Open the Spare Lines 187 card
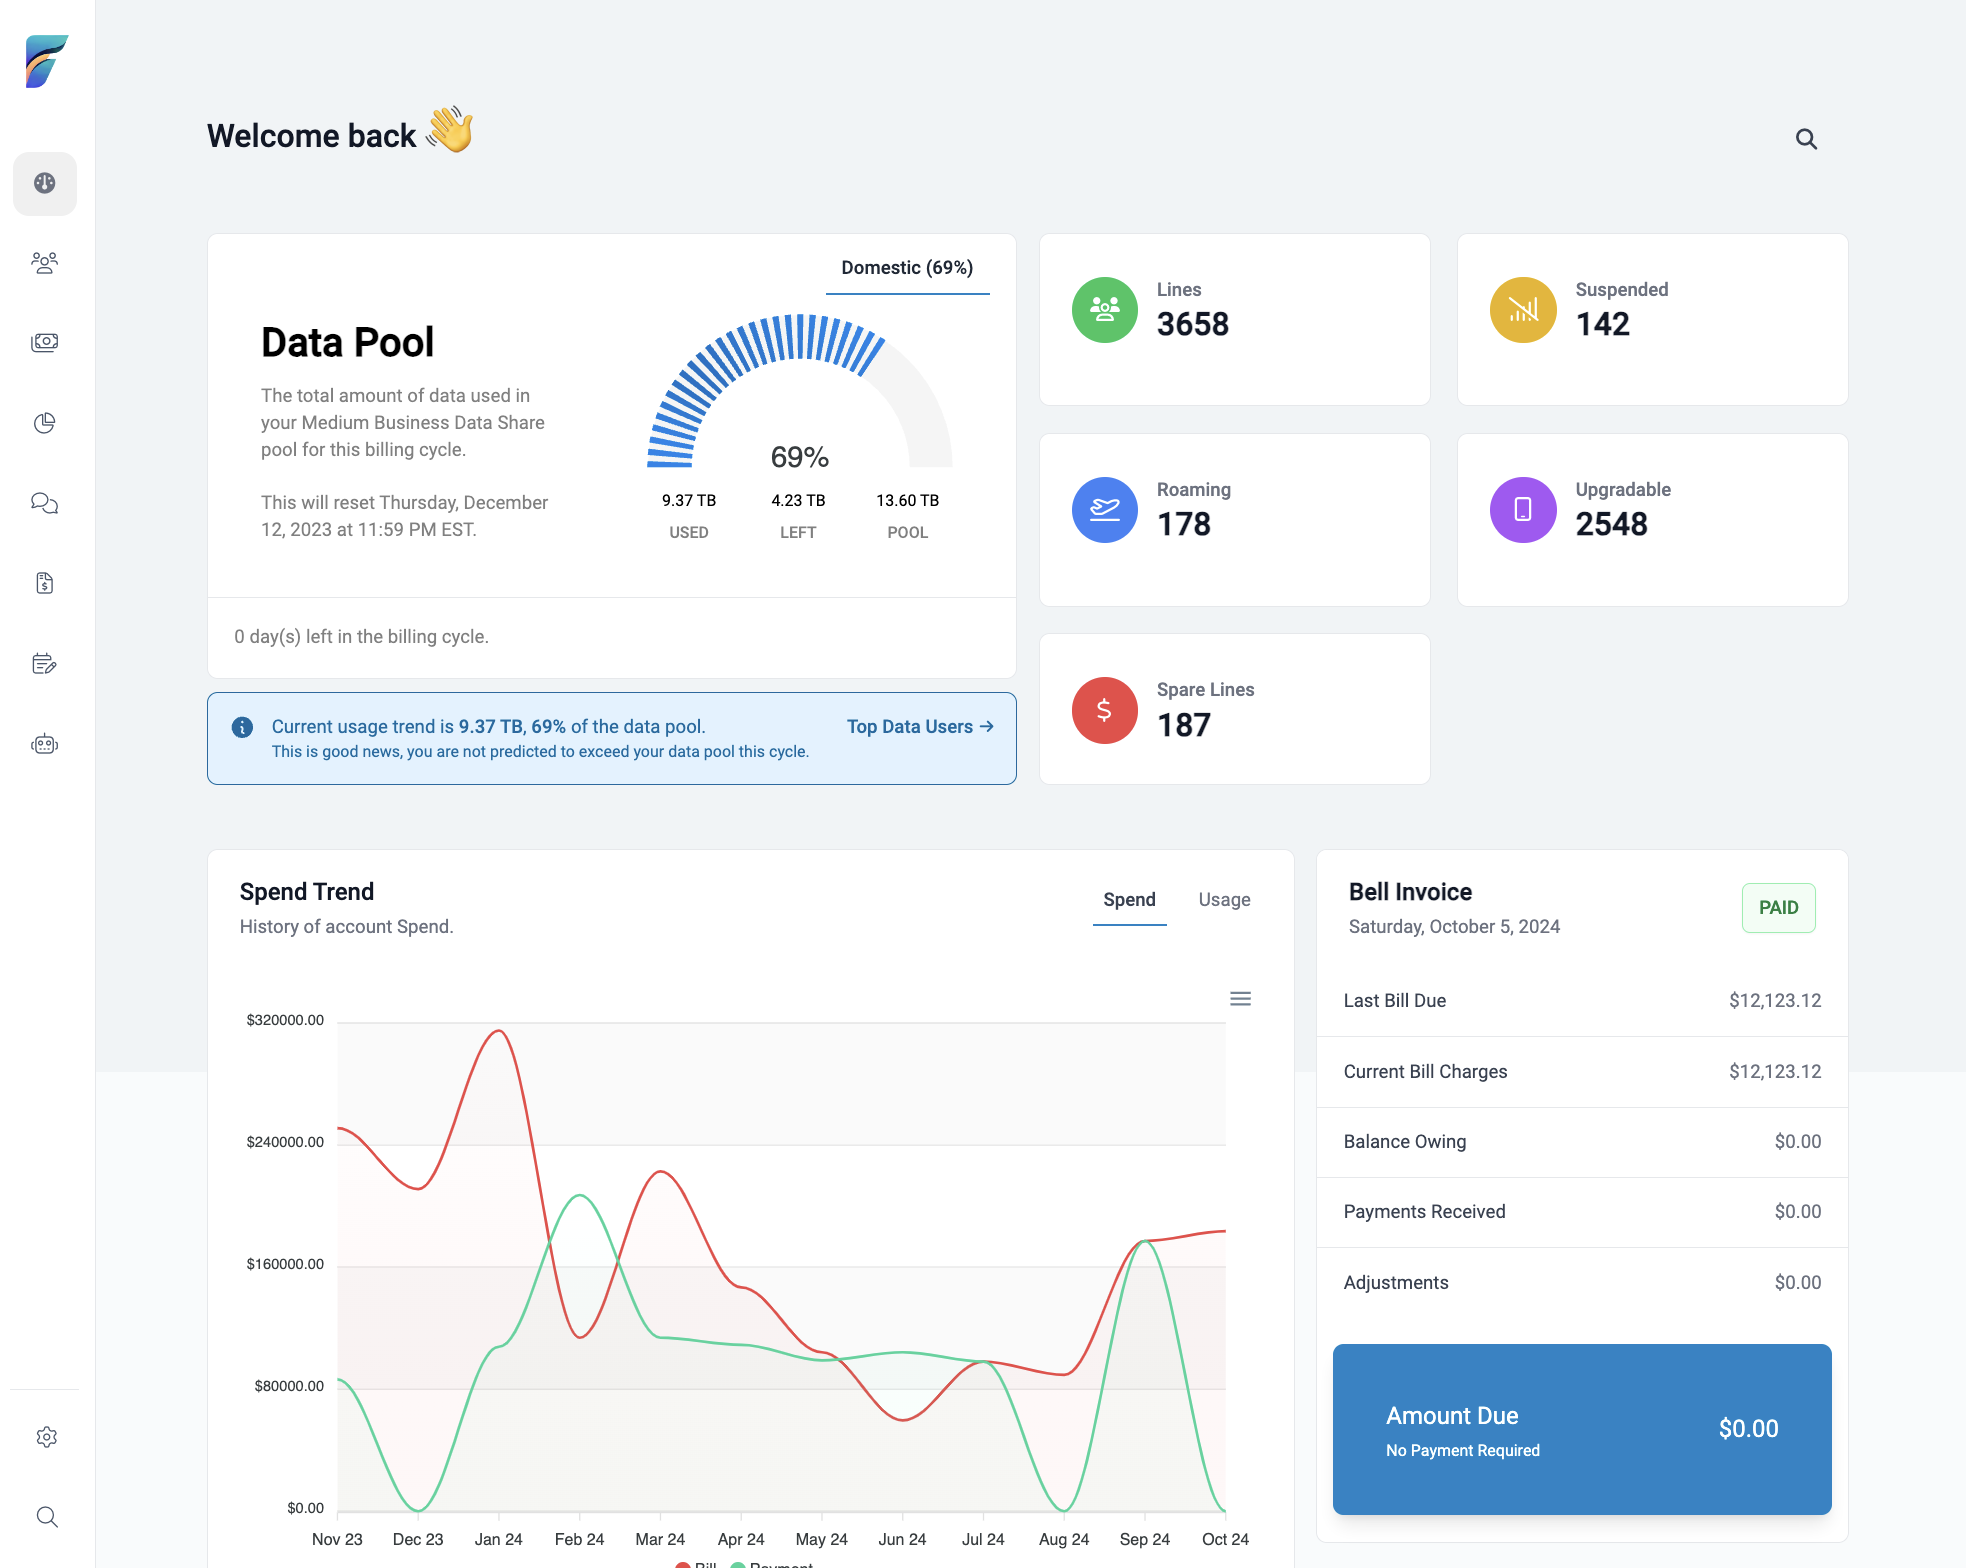 tap(1234, 709)
